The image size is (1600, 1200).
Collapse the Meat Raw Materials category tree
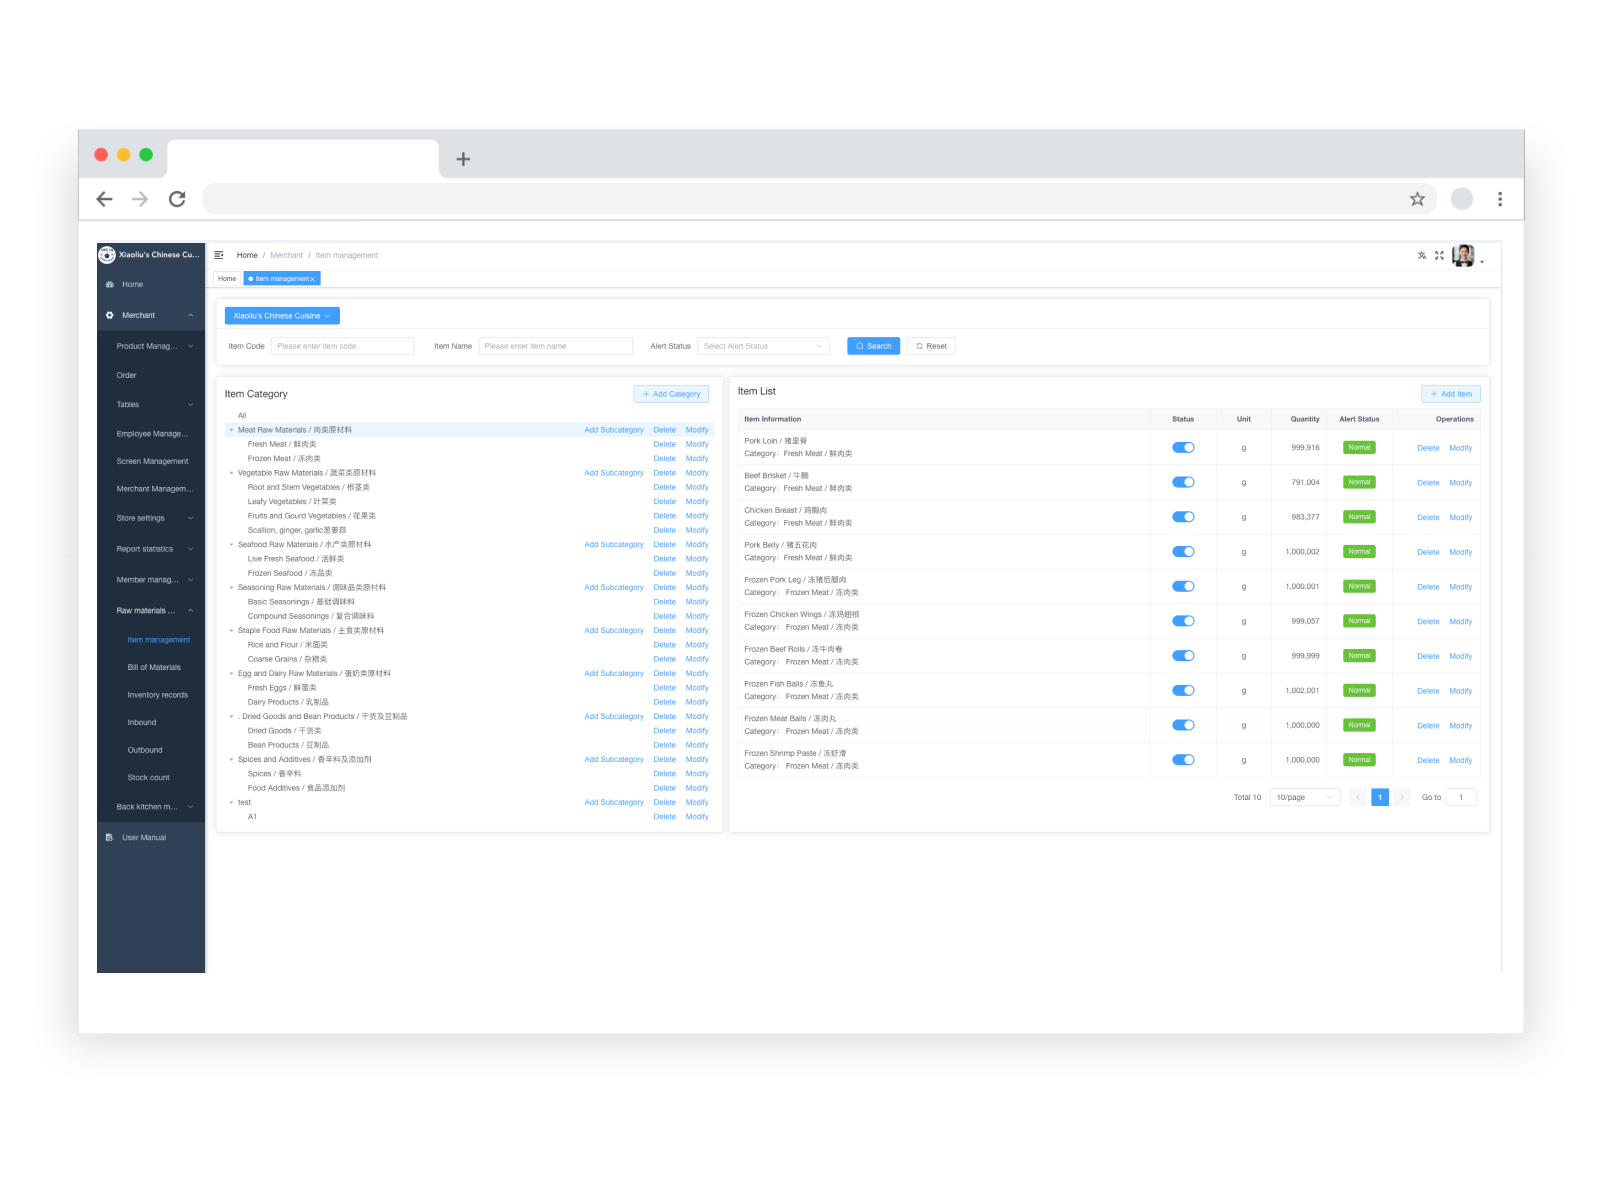231,430
